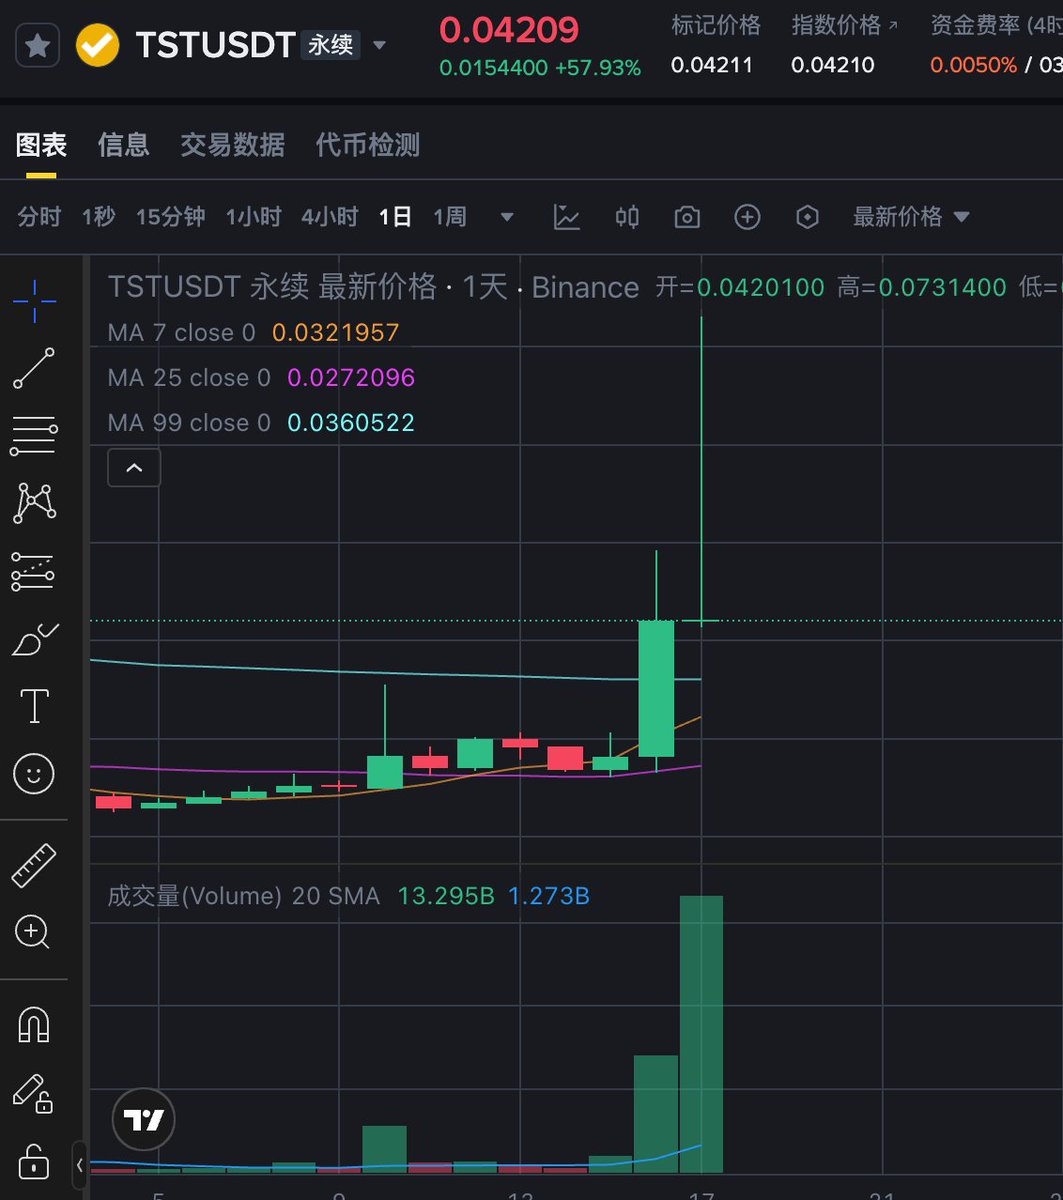The height and width of the screenshot is (1200, 1063).
Task: Select the 1秒 interval
Action: 98,217
